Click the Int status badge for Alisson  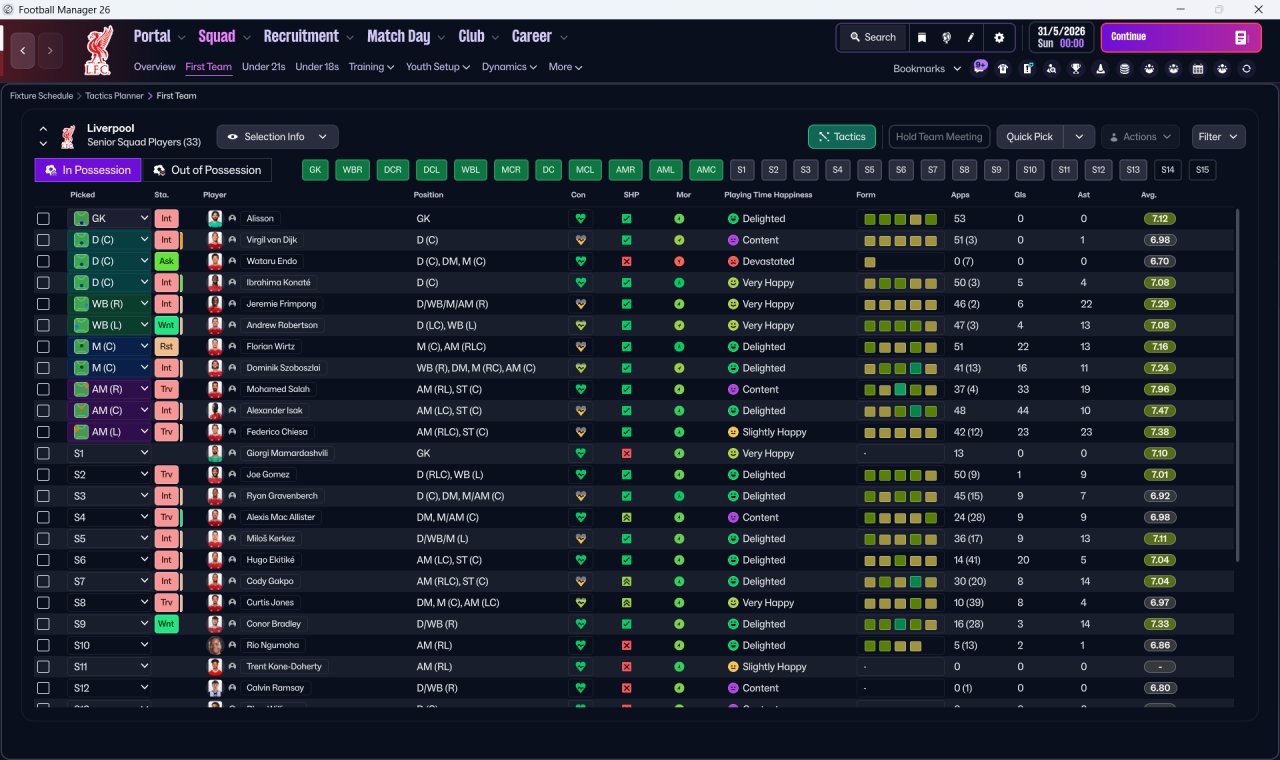pos(167,218)
